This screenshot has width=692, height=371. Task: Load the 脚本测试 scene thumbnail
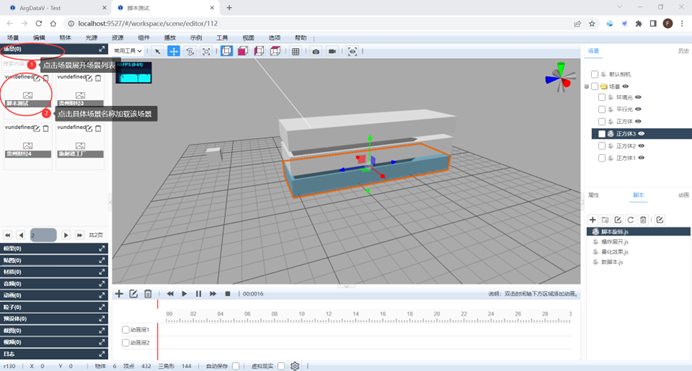click(28, 95)
